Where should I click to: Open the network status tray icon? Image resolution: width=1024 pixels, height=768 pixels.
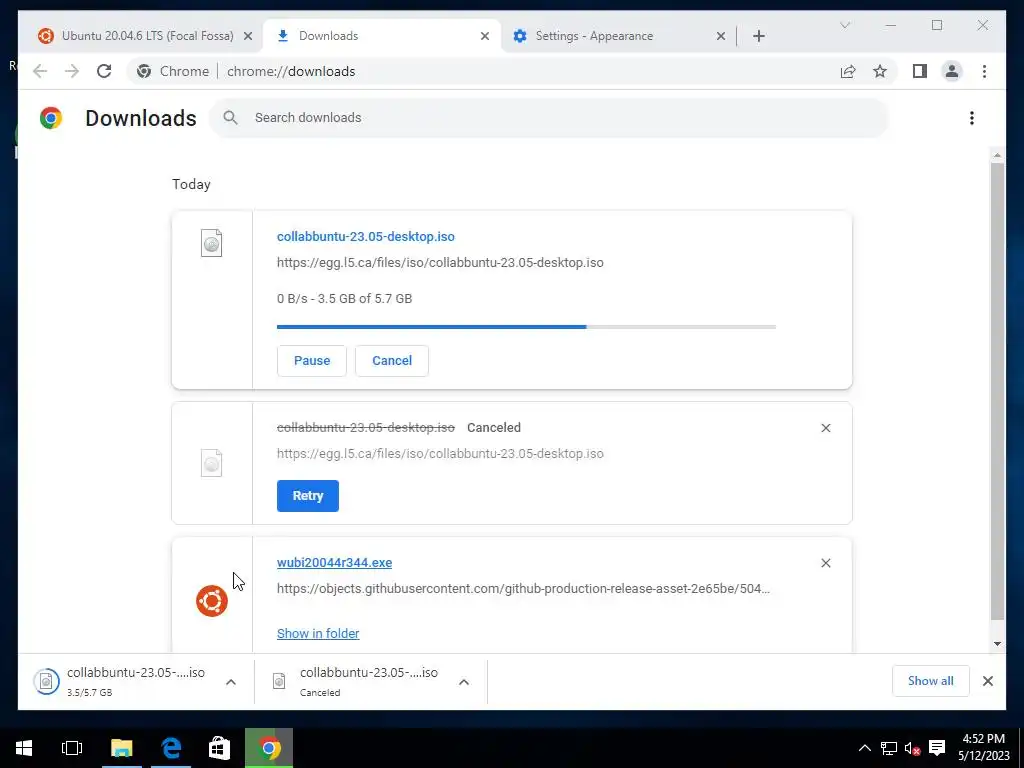(889, 748)
